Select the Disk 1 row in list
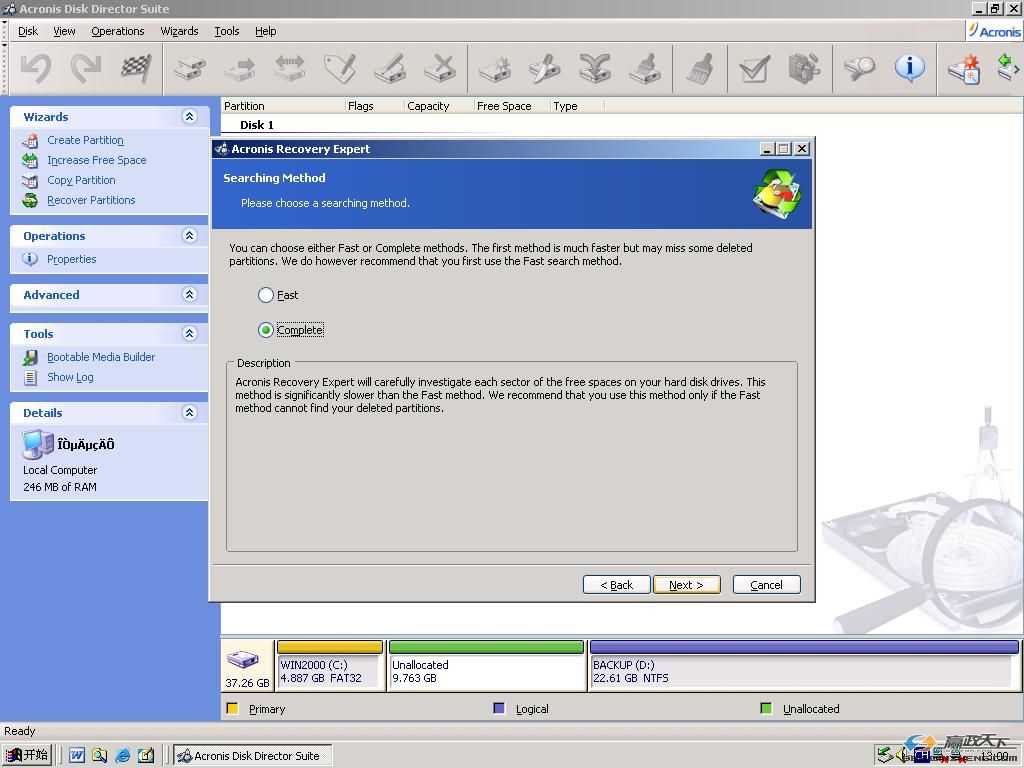The height and width of the screenshot is (768, 1024). point(257,125)
